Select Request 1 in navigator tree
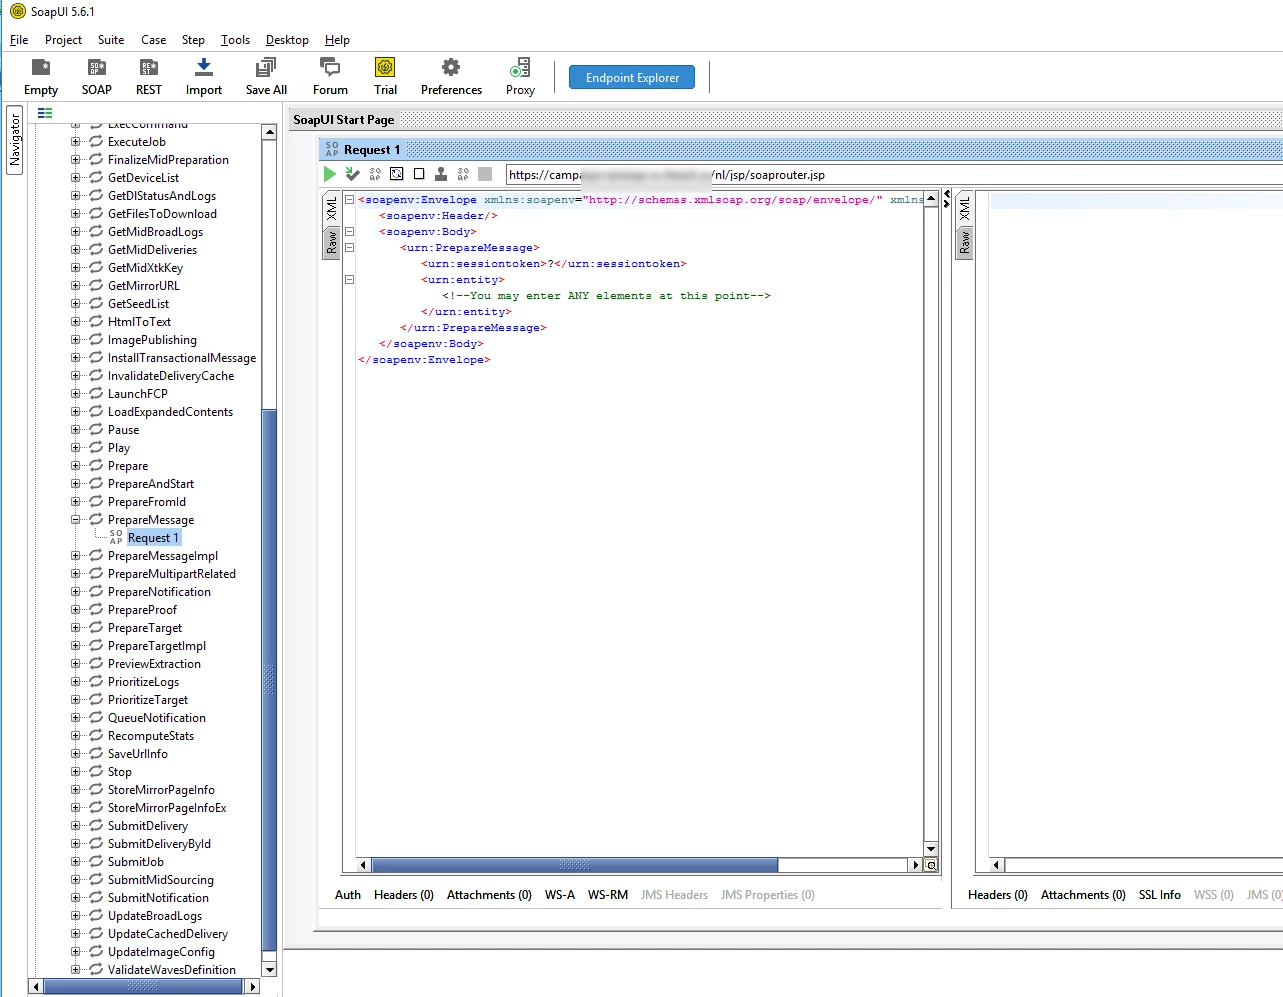Screen dimensions: 1283x997 pos(153,538)
